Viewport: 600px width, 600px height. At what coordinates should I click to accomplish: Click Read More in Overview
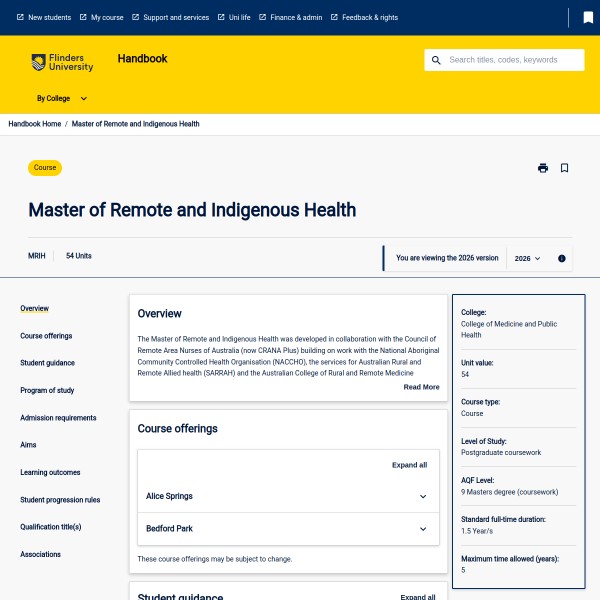click(x=421, y=387)
